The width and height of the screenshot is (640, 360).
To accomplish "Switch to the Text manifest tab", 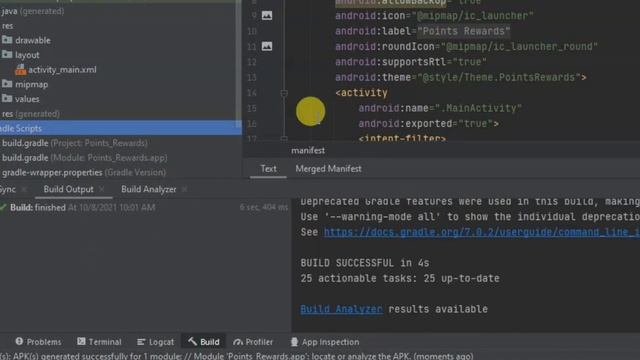I will [268, 169].
